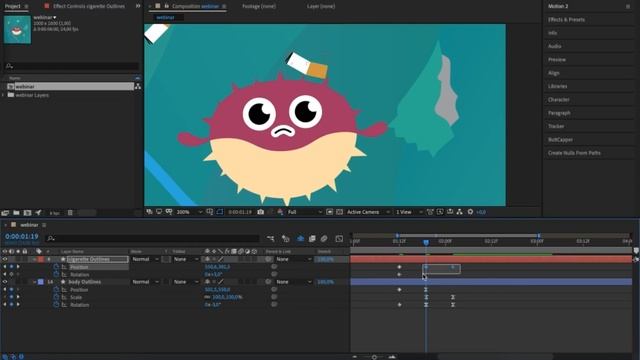640x360 pixels.
Task: Click the timeline zoom slider at bottom
Action: [374, 357]
